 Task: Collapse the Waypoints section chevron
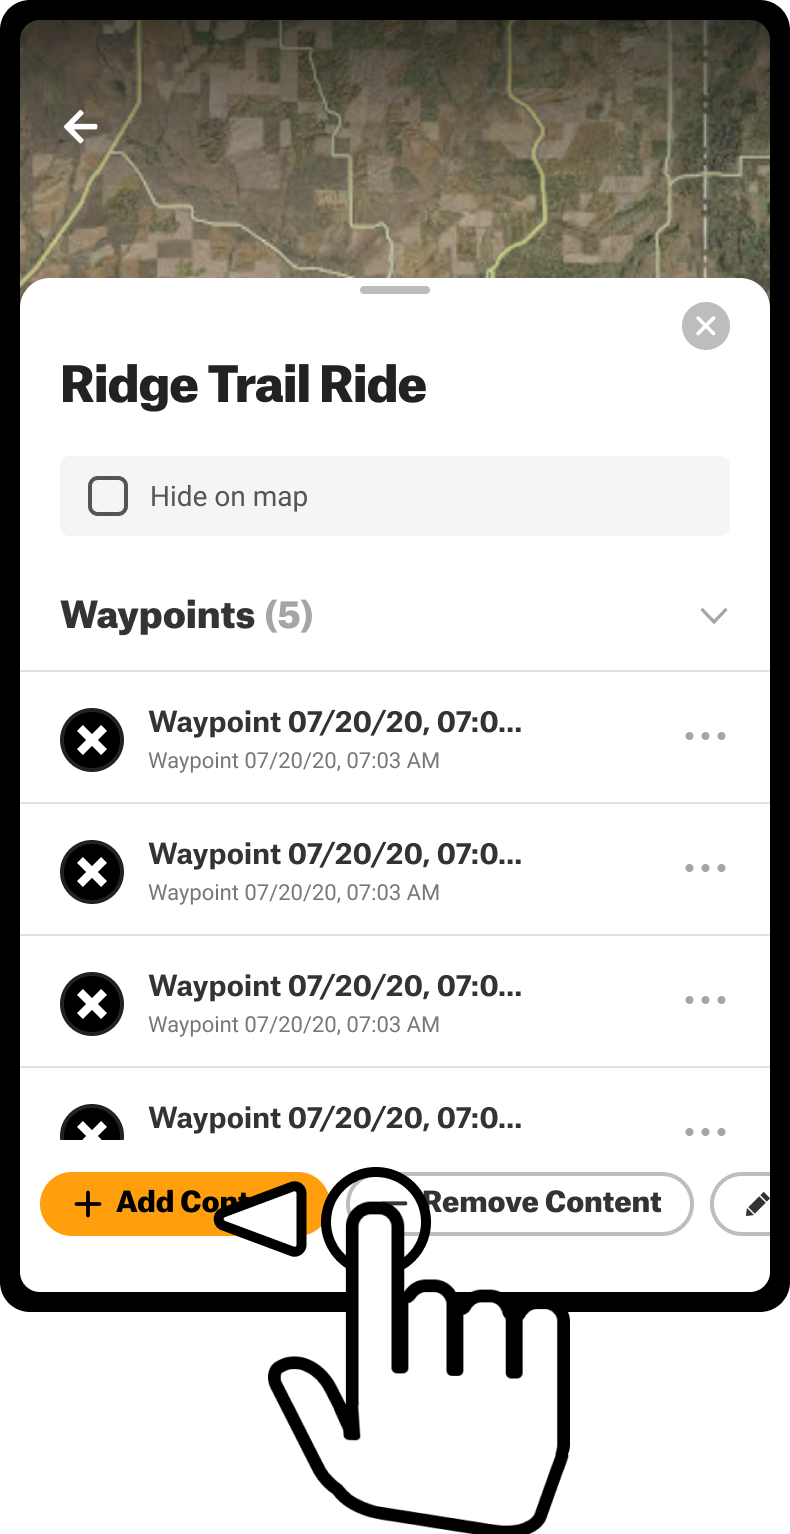713,616
